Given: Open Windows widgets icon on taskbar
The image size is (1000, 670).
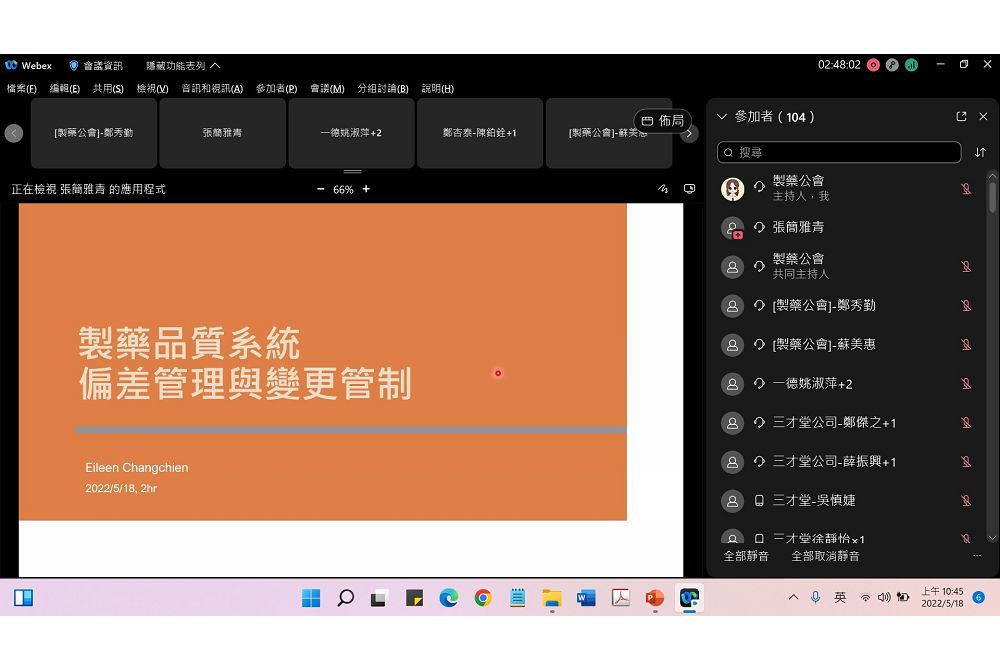Looking at the screenshot, I should click(x=24, y=598).
